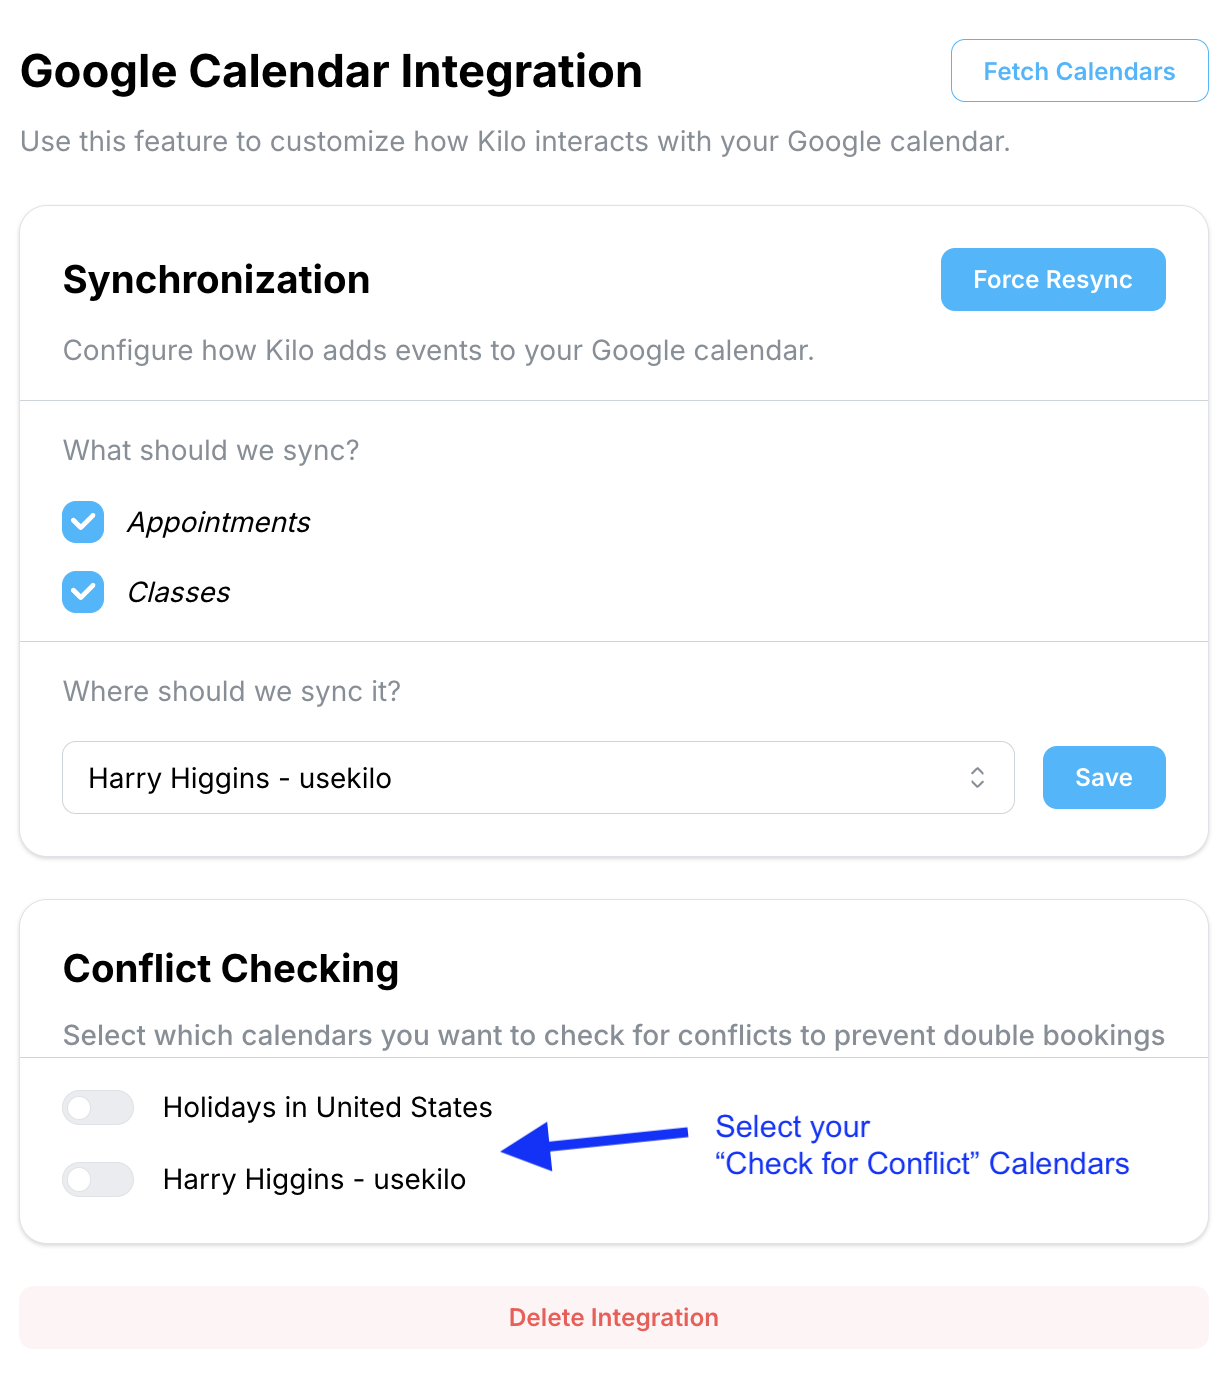Save the sync calendar selection
This screenshot has width=1230, height=1386.
(1104, 777)
